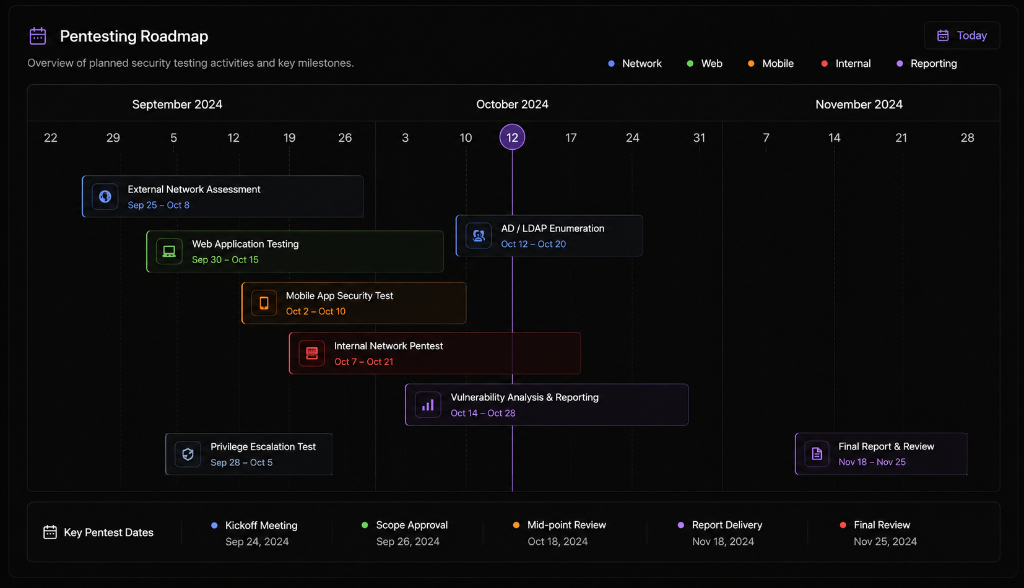
Task: Click the date range Oct 14 – Oct 28
Action: pyautogui.click(x=483, y=414)
